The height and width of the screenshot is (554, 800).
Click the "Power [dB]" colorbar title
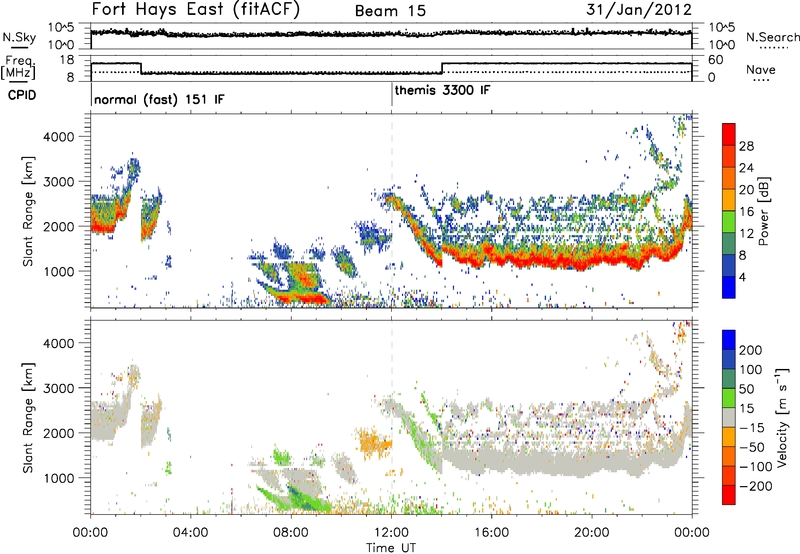pyautogui.click(x=763, y=211)
